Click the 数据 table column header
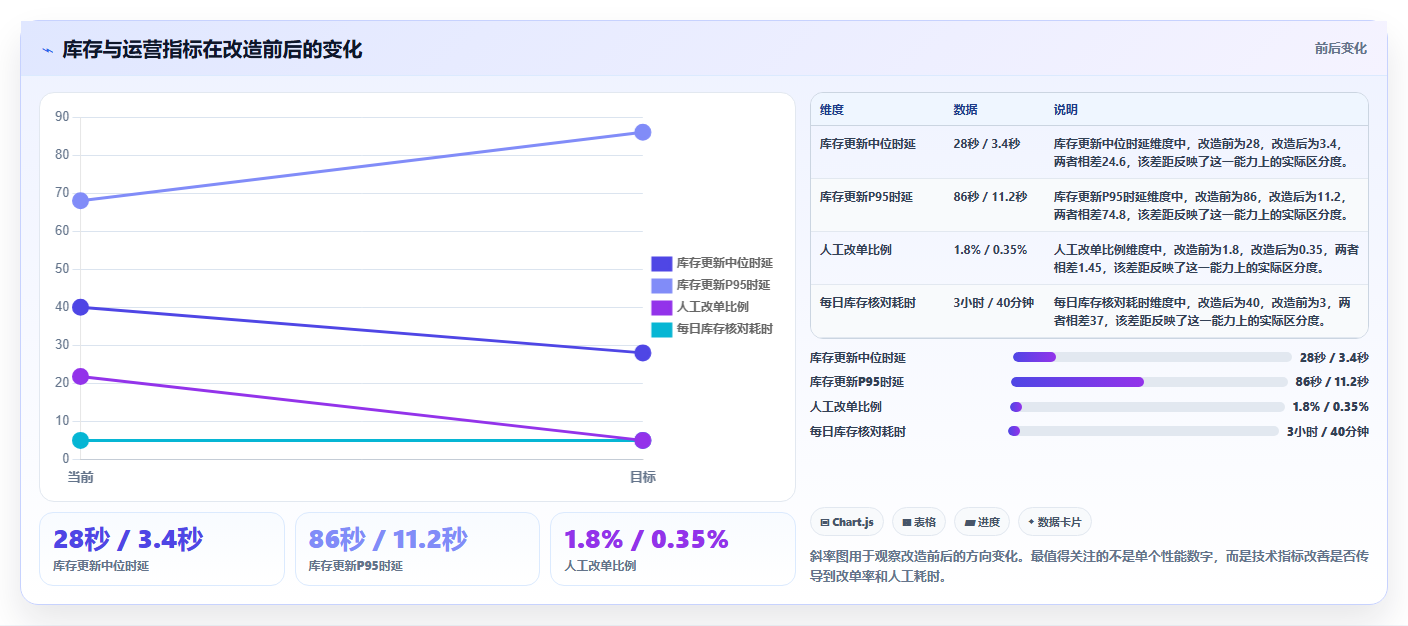This screenshot has height=626, width=1408. point(966,110)
